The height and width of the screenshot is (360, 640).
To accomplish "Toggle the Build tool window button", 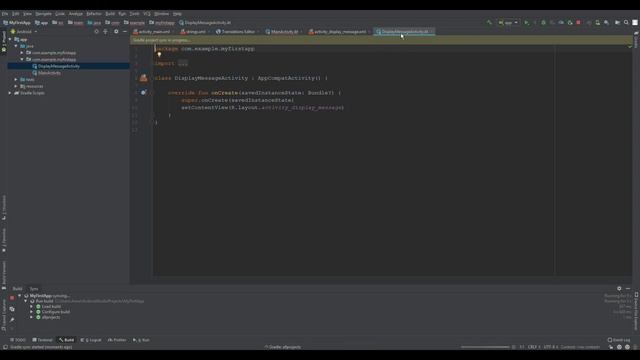I will pyautogui.click(x=67, y=340).
